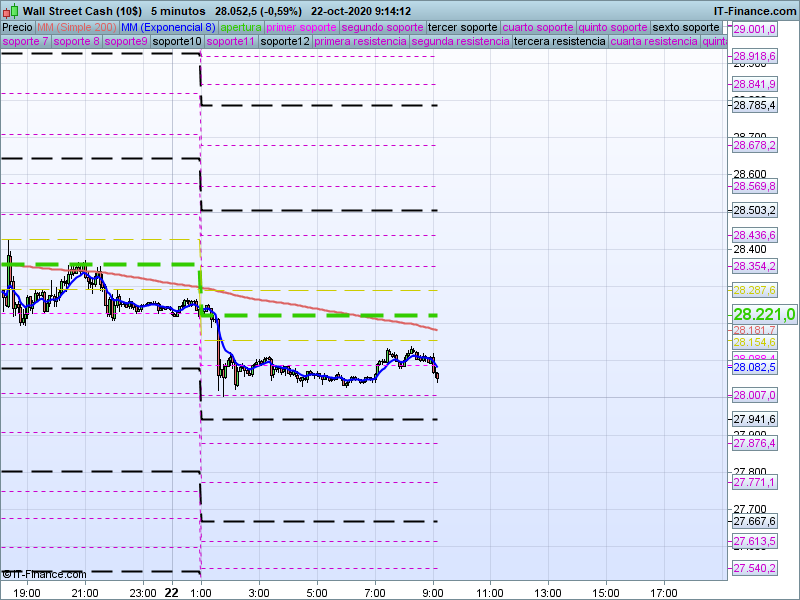Select the primera resistencia label
Screen dimensions: 800x600
coord(360,41)
